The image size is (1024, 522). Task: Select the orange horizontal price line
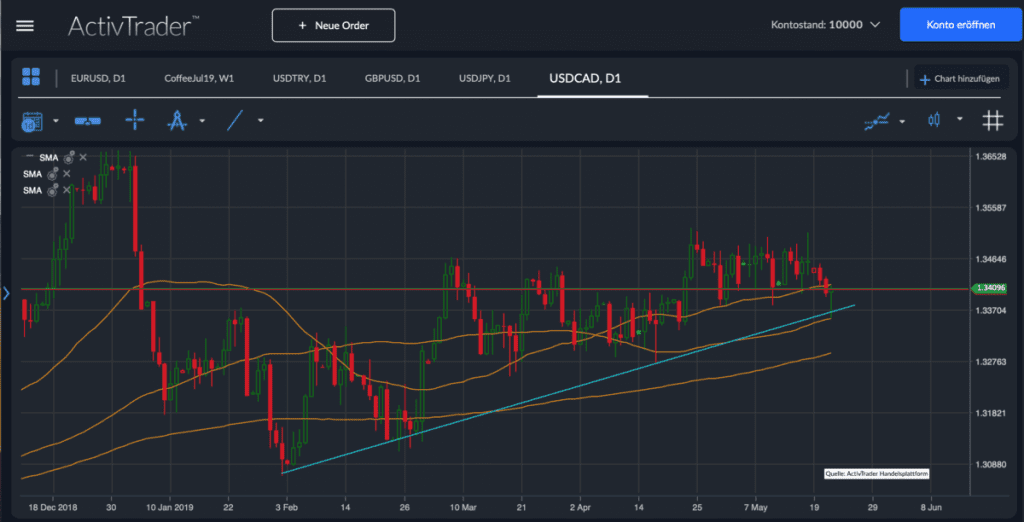[496, 288]
